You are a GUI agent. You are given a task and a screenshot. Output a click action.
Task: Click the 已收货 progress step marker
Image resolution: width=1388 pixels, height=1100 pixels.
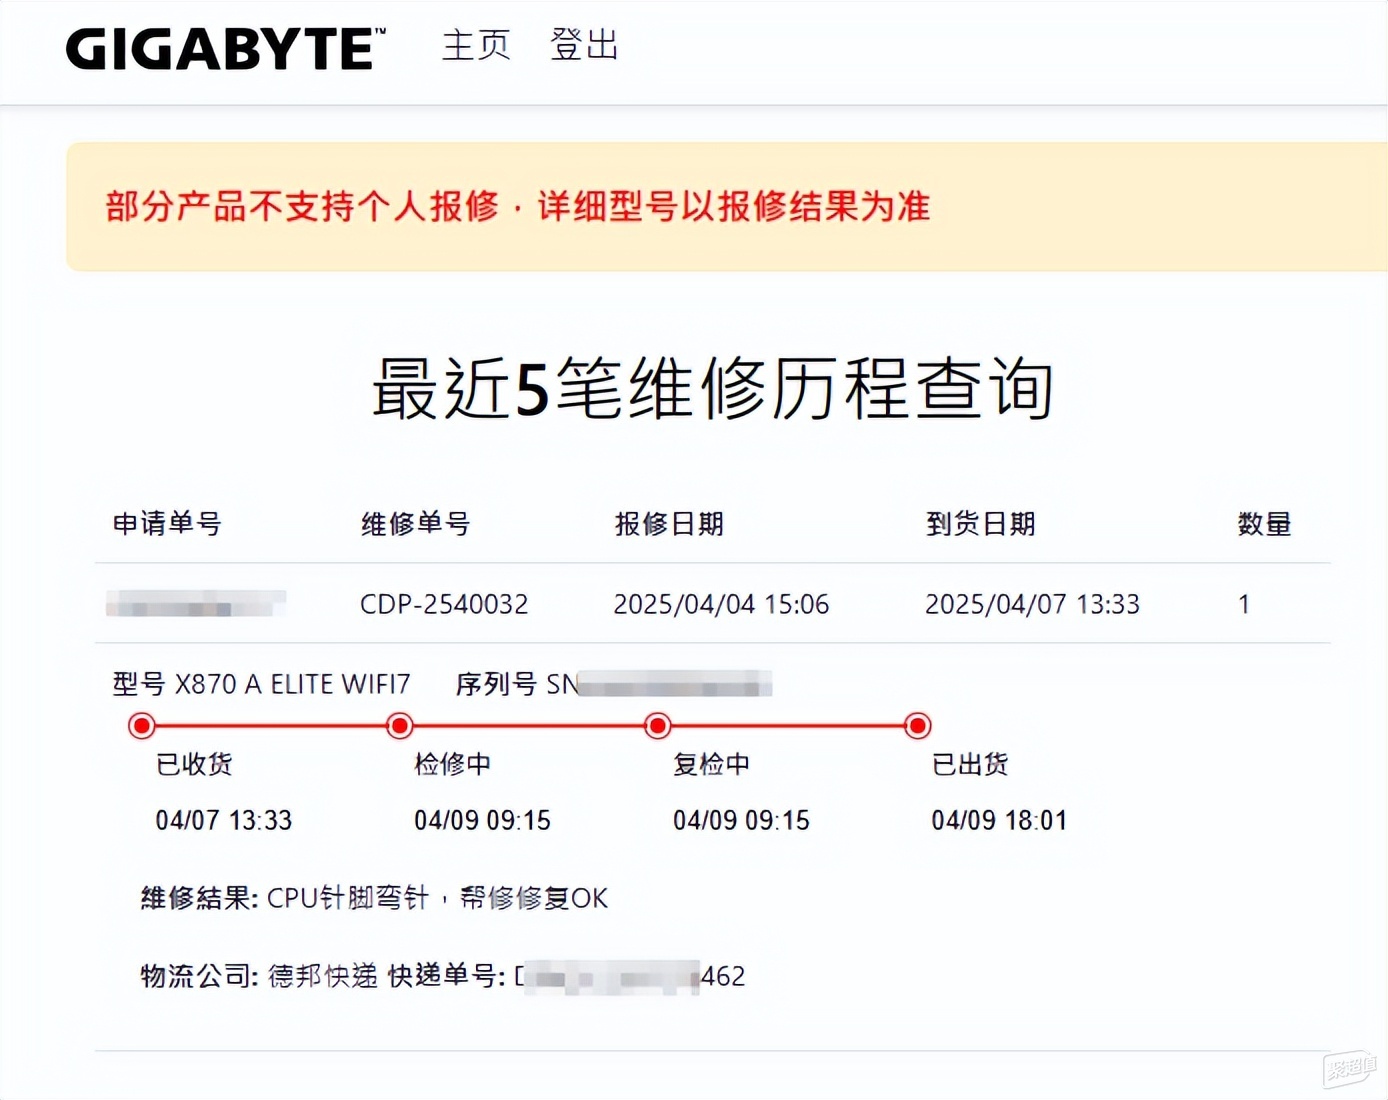click(x=142, y=726)
